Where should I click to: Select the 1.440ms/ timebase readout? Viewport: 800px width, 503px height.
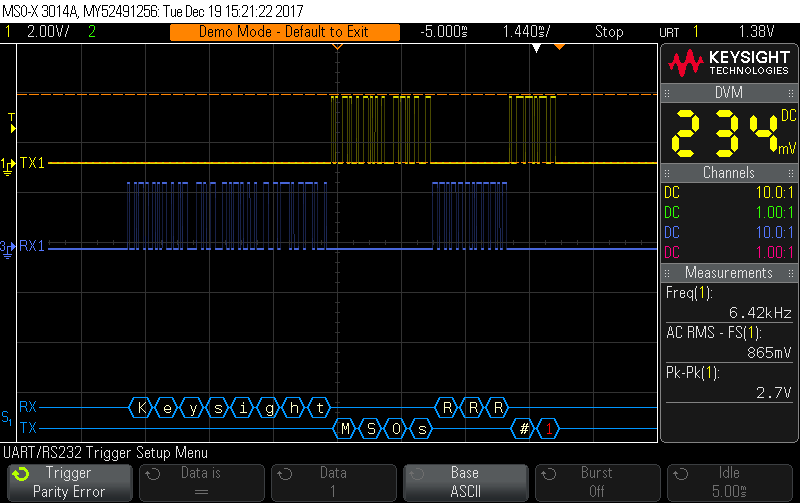(527, 32)
